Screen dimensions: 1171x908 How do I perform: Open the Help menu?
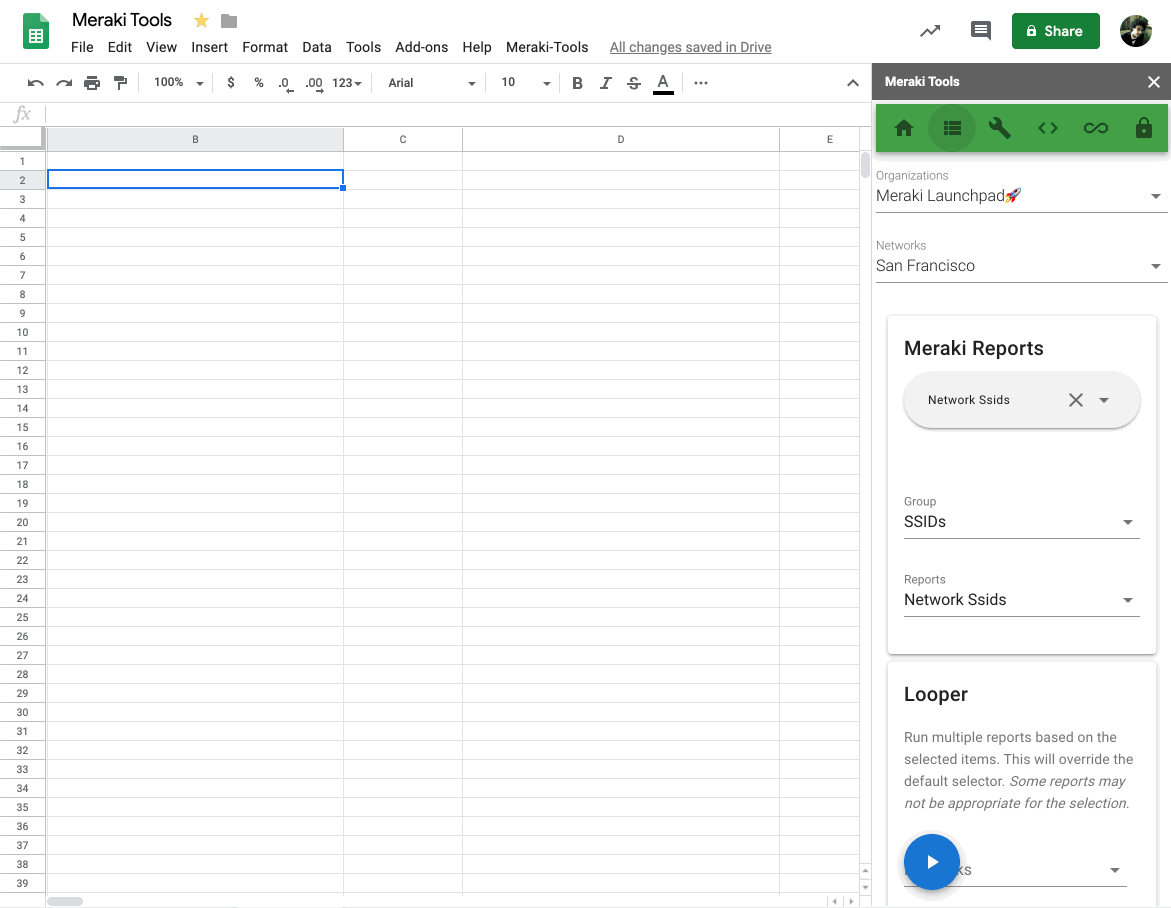(476, 47)
